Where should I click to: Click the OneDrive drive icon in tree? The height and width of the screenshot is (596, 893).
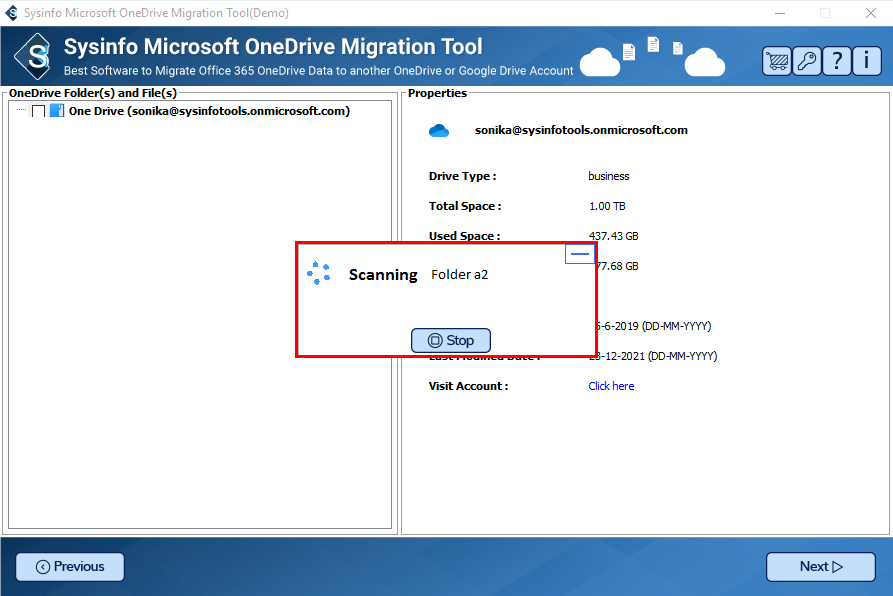coord(57,110)
